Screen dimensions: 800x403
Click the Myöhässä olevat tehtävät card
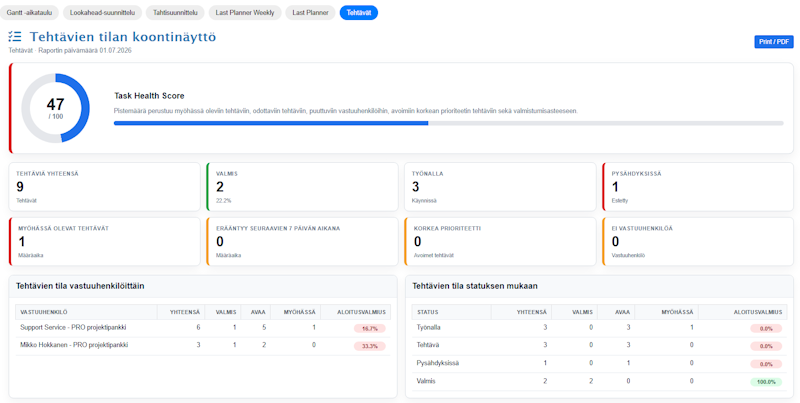click(105, 241)
